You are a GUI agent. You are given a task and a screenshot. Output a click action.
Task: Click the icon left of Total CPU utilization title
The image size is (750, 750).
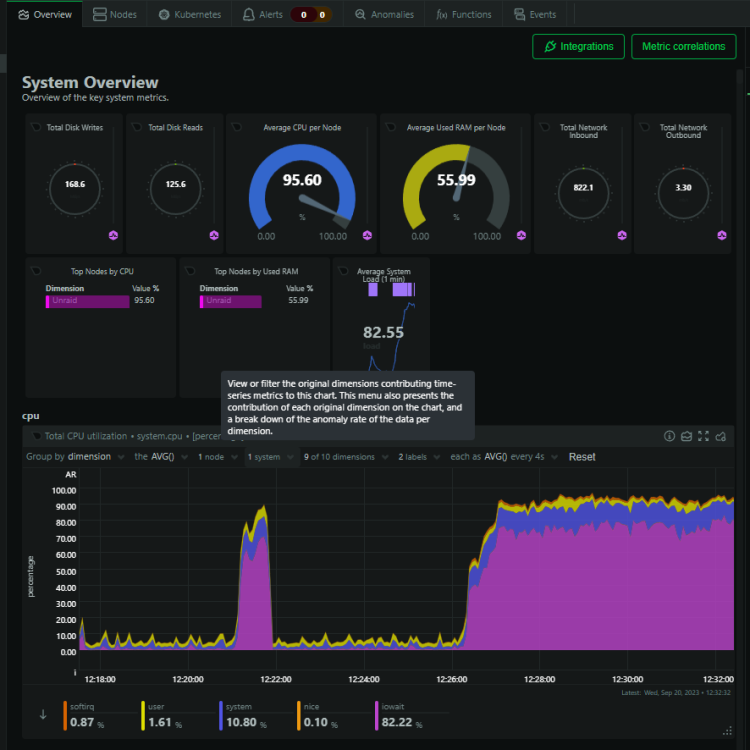coord(36,436)
